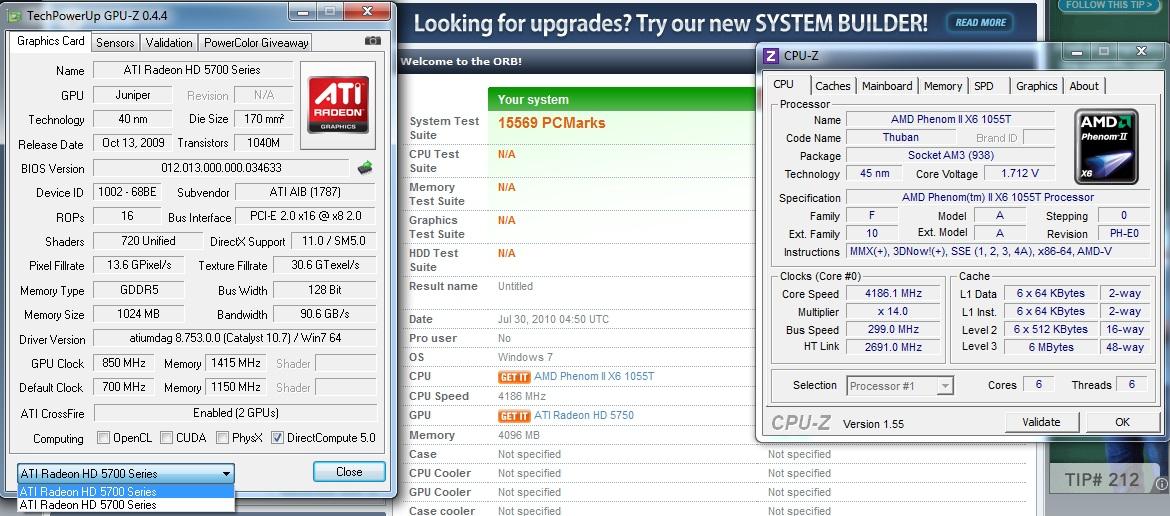Image resolution: width=1170 pixels, height=516 pixels.
Task: Click the CPU-Z title bar Z icon
Action: click(x=771, y=55)
